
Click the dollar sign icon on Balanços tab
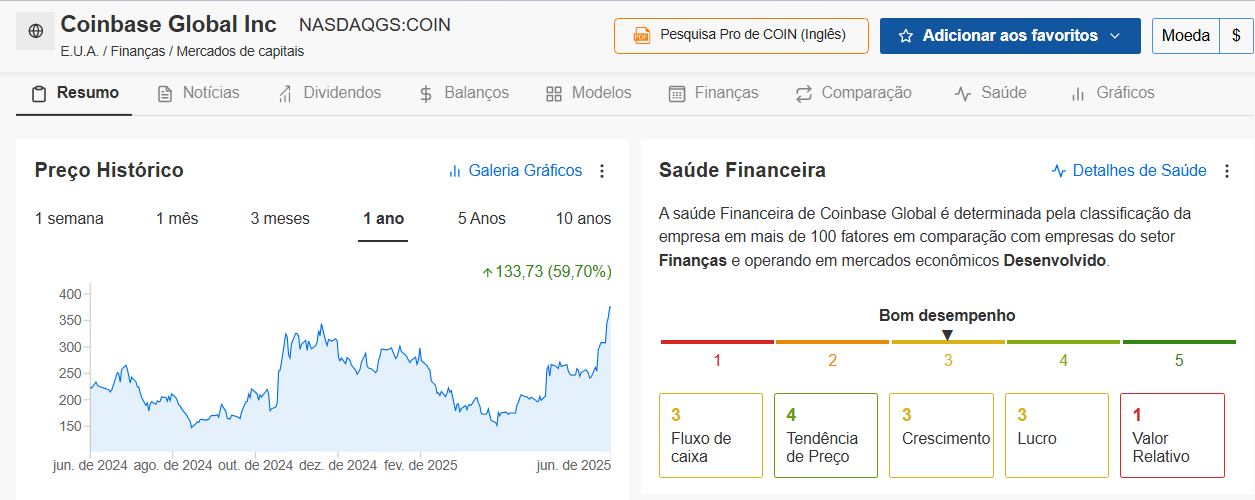tap(426, 94)
